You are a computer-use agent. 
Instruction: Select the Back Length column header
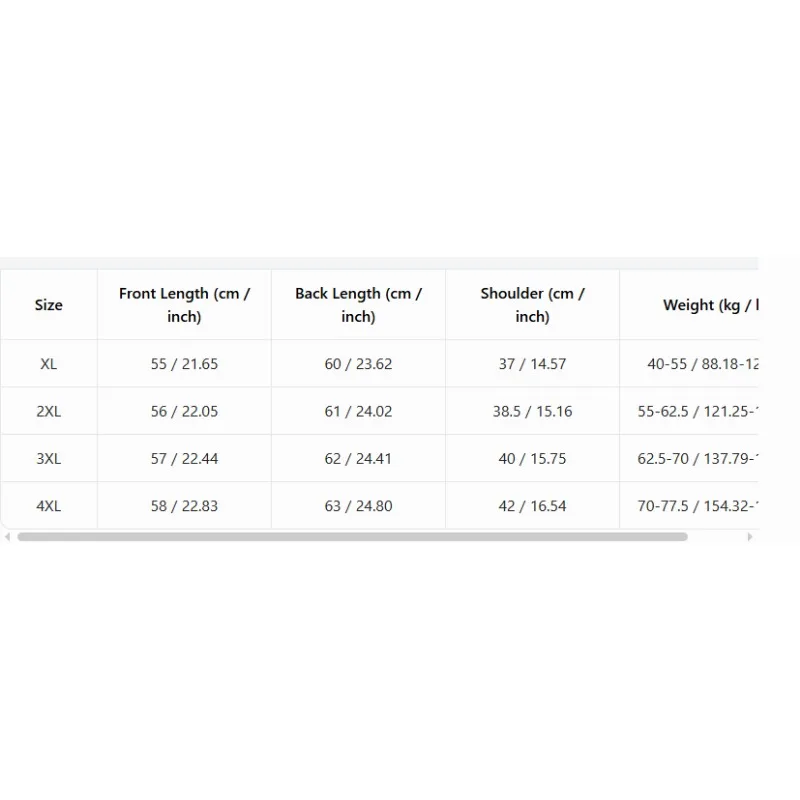pos(358,305)
